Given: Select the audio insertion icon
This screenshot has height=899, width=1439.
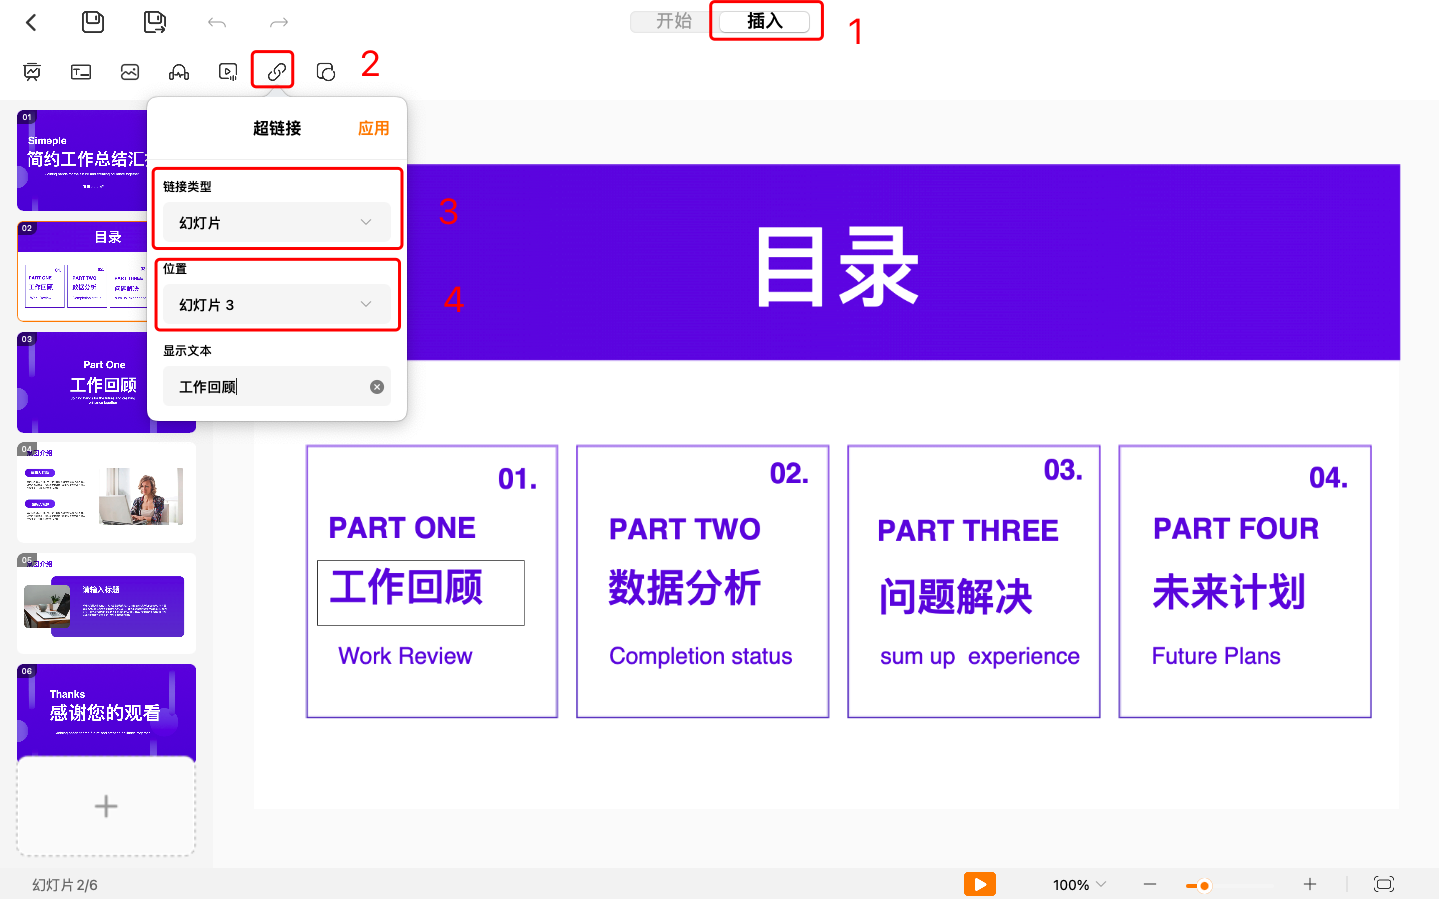Looking at the screenshot, I should point(178,70).
